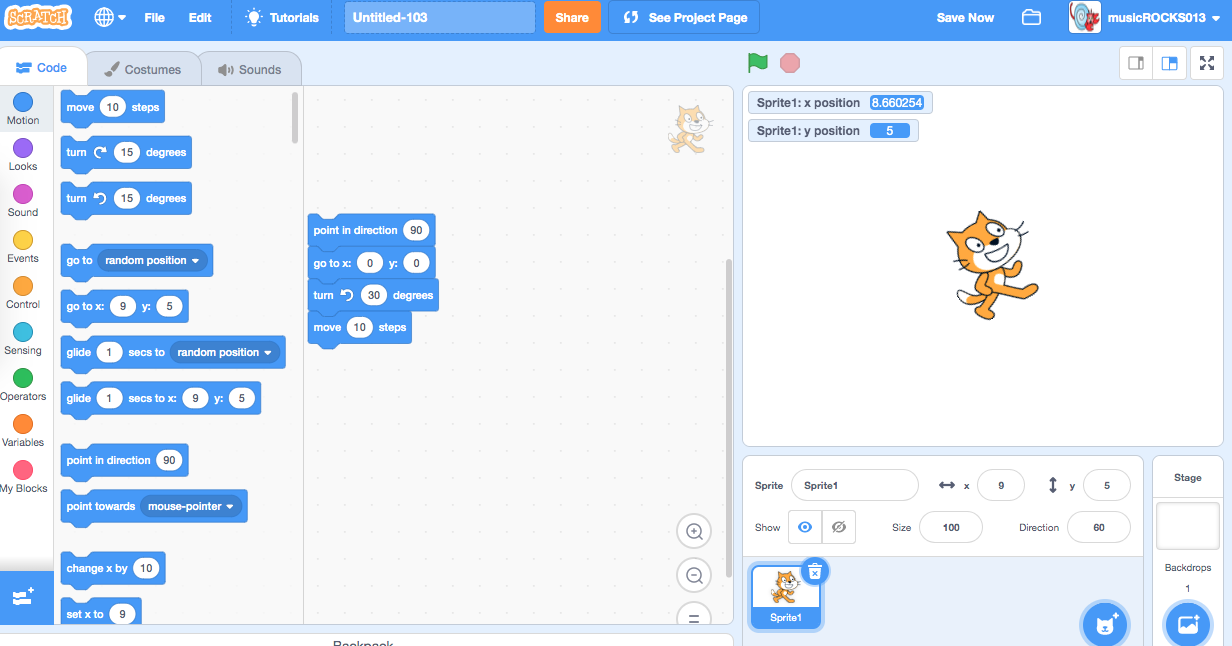Click palette 'turn counterclockwise 15 degrees' block
This screenshot has width=1232, height=646.
click(x=126, y=199)
